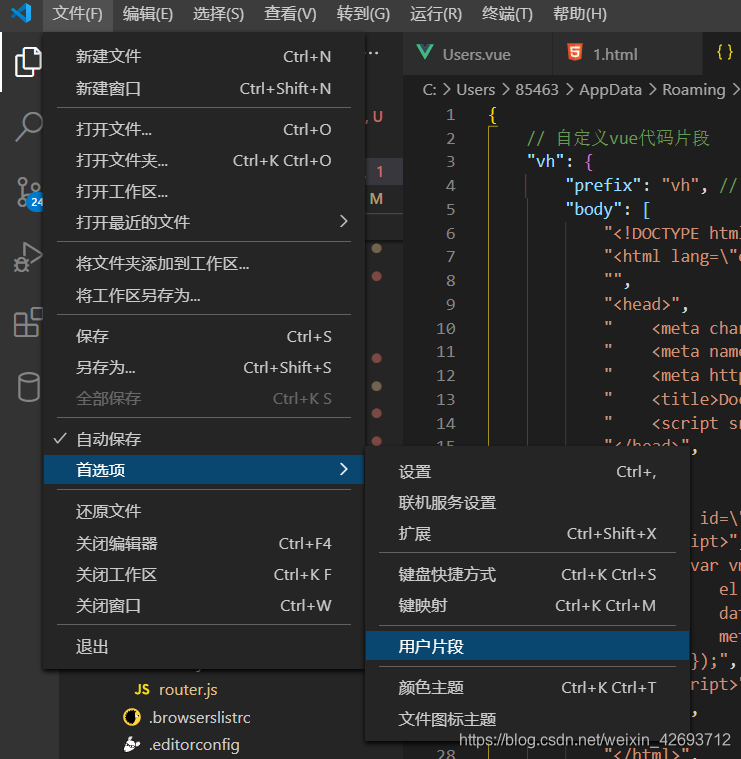Viewport: 741px width, 759px height.
Task: Open the Run and Debug view
Action: (x=28, y=257)
